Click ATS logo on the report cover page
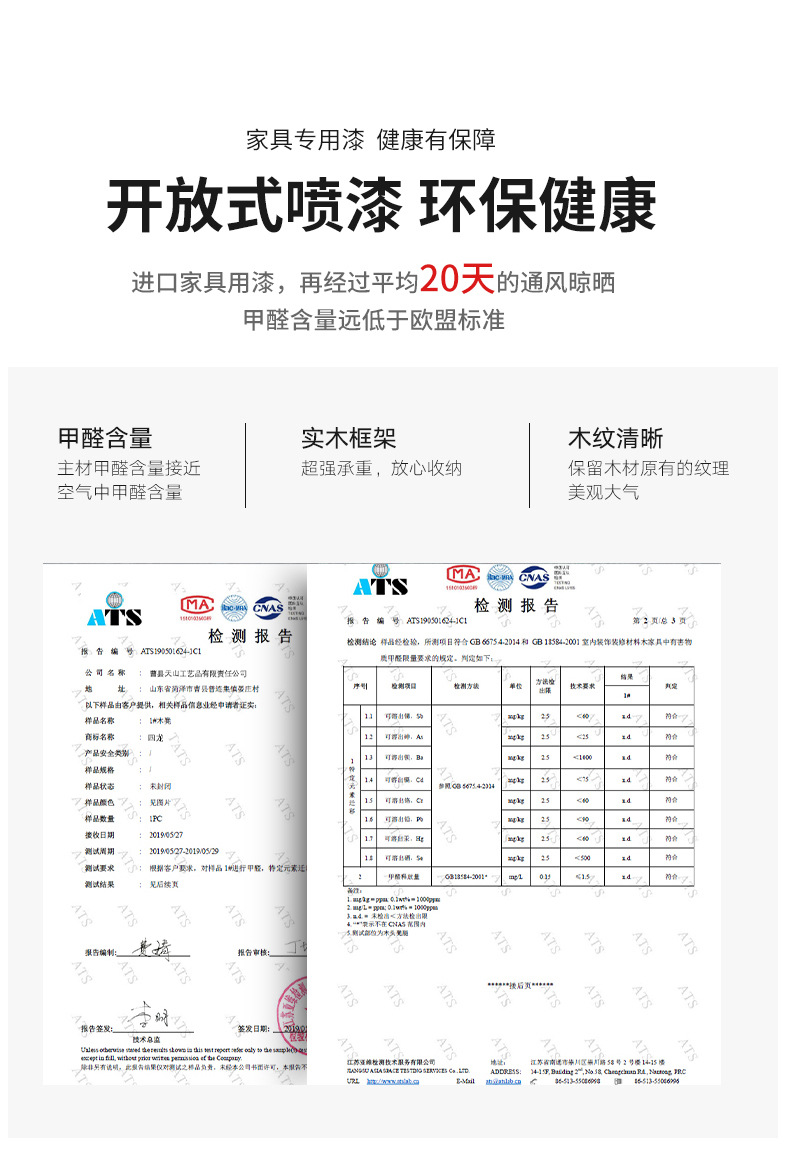Screen dimensions: 790x1172 114,610
